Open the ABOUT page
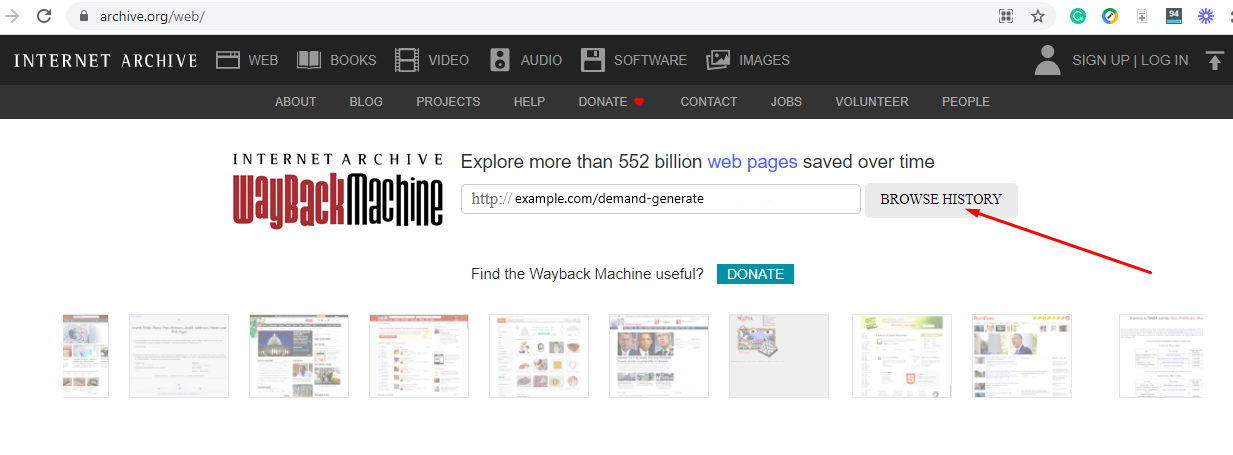The image size is (1233, 455). tap(296, 102)
